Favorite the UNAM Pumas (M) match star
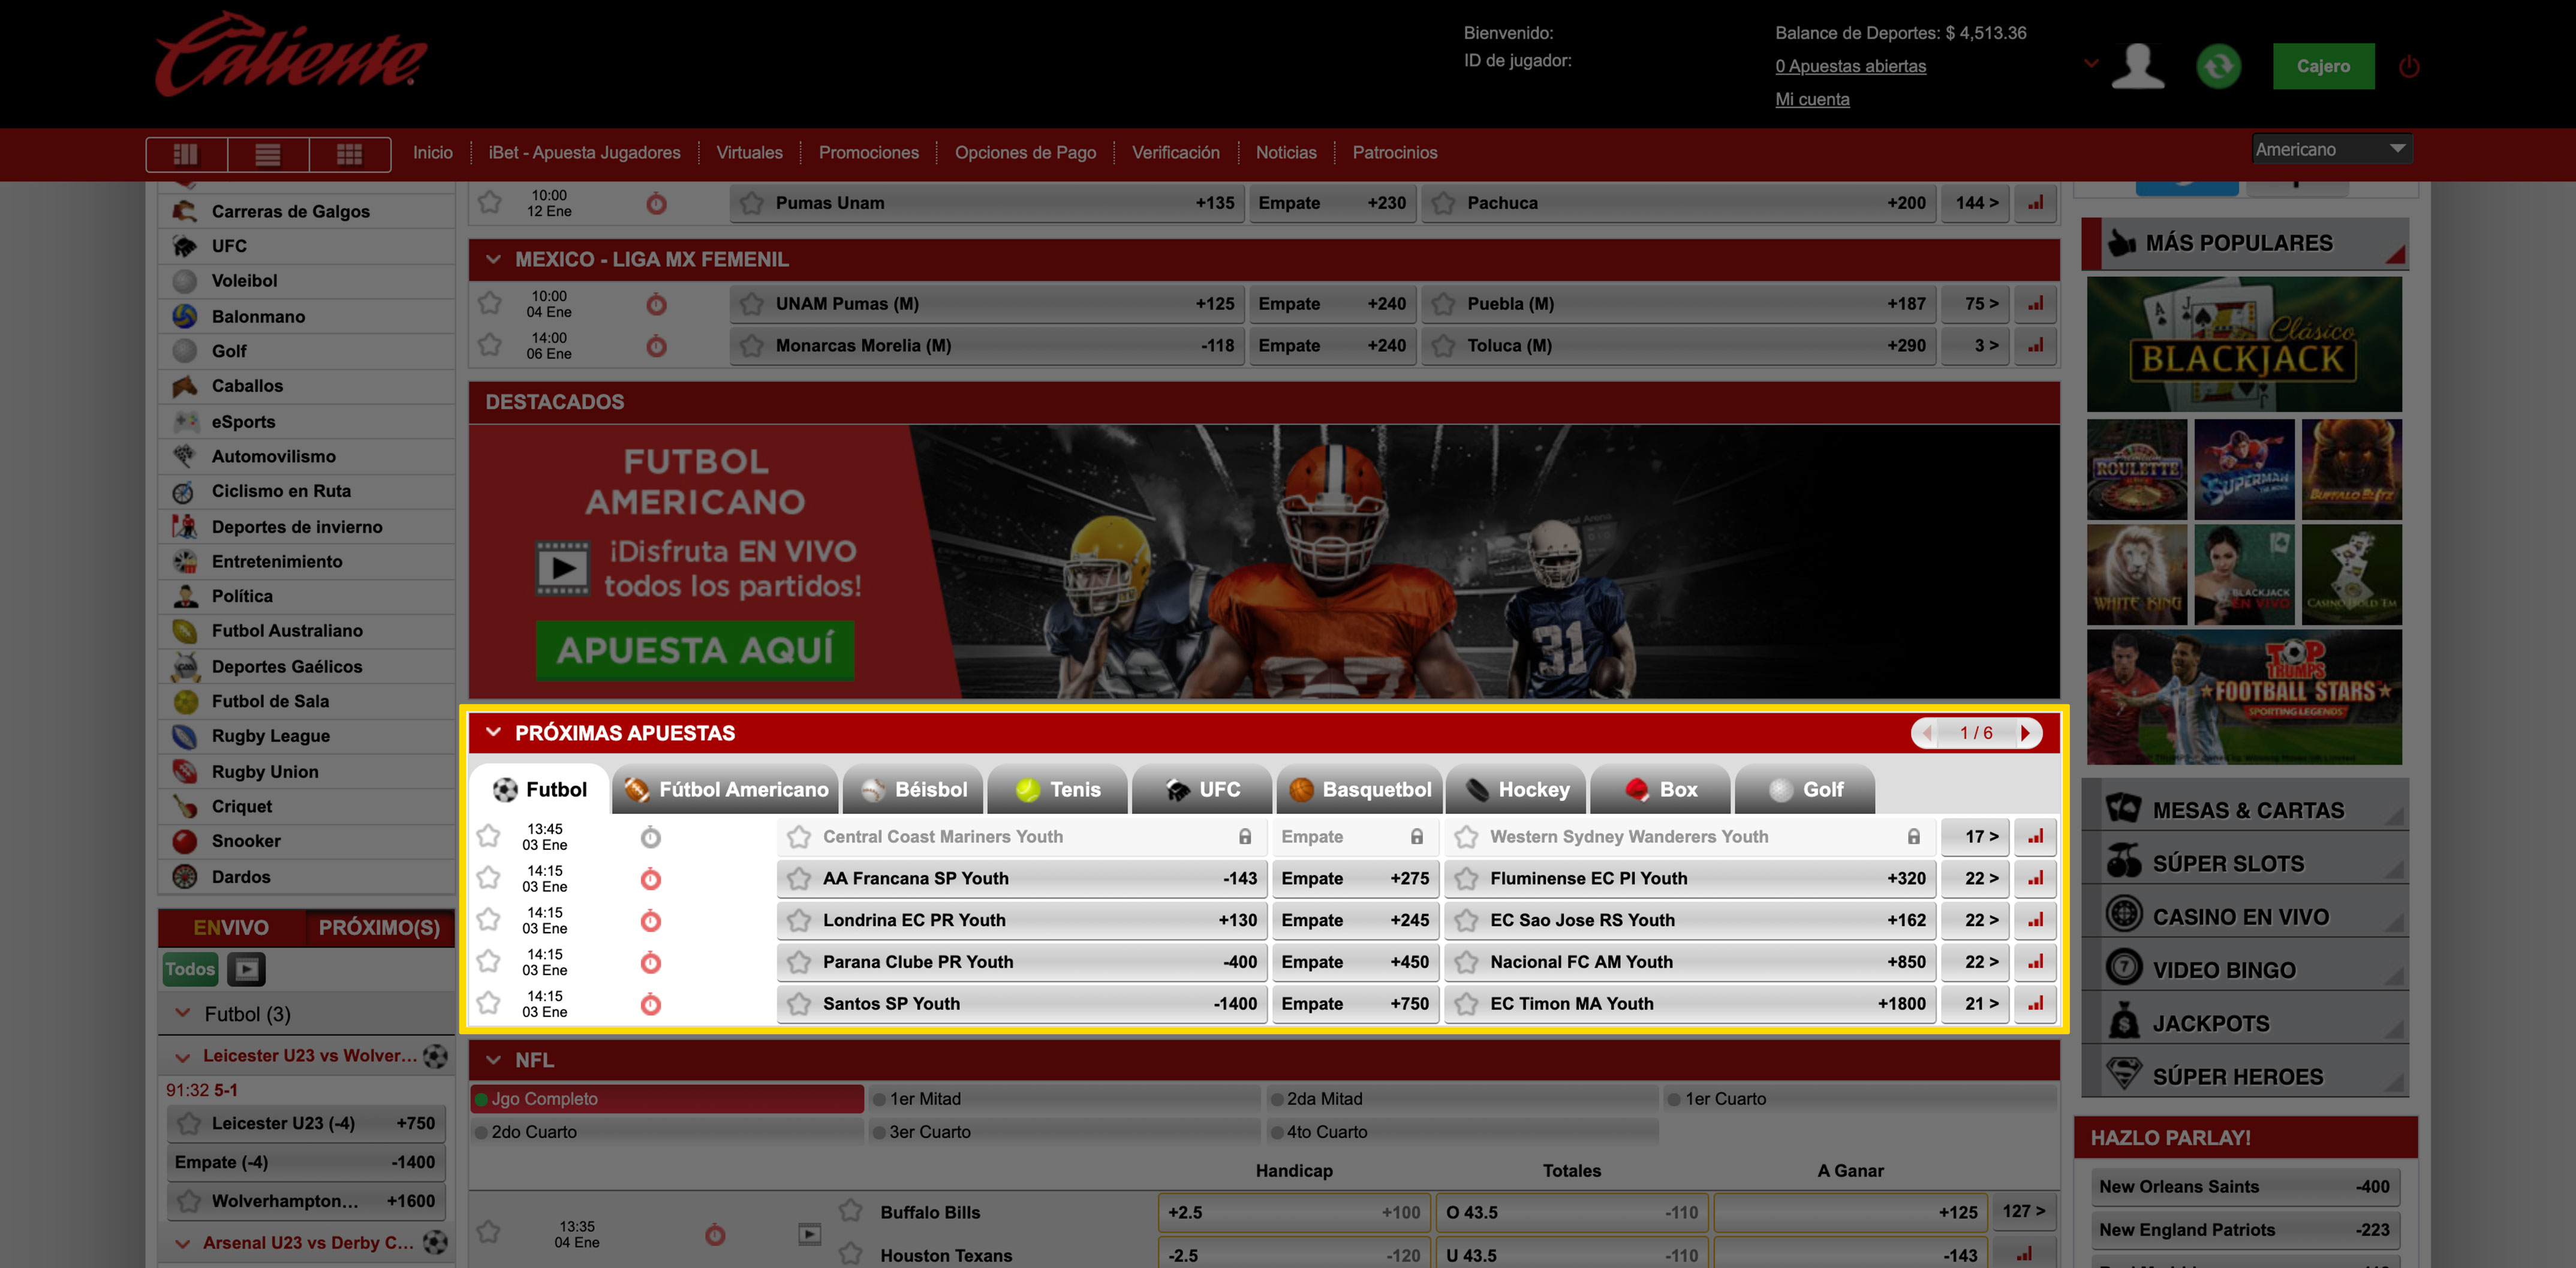2576x1268 pixels. pos(489,302)
